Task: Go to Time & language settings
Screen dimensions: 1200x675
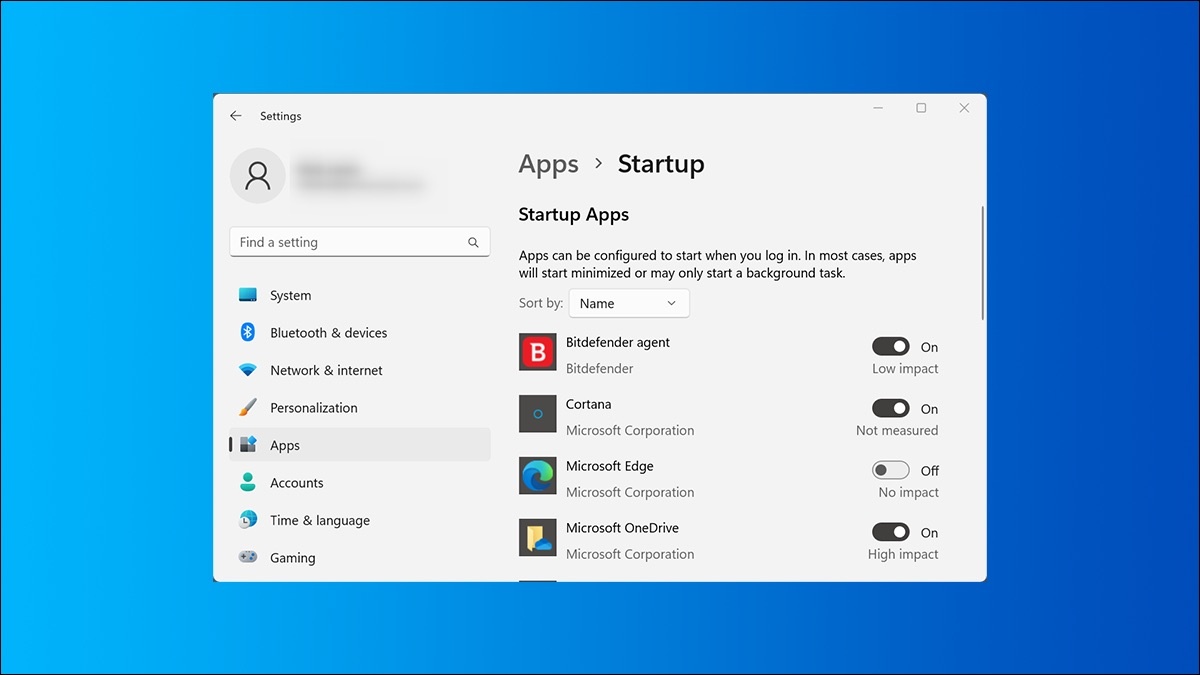Action: click(319, 520)
